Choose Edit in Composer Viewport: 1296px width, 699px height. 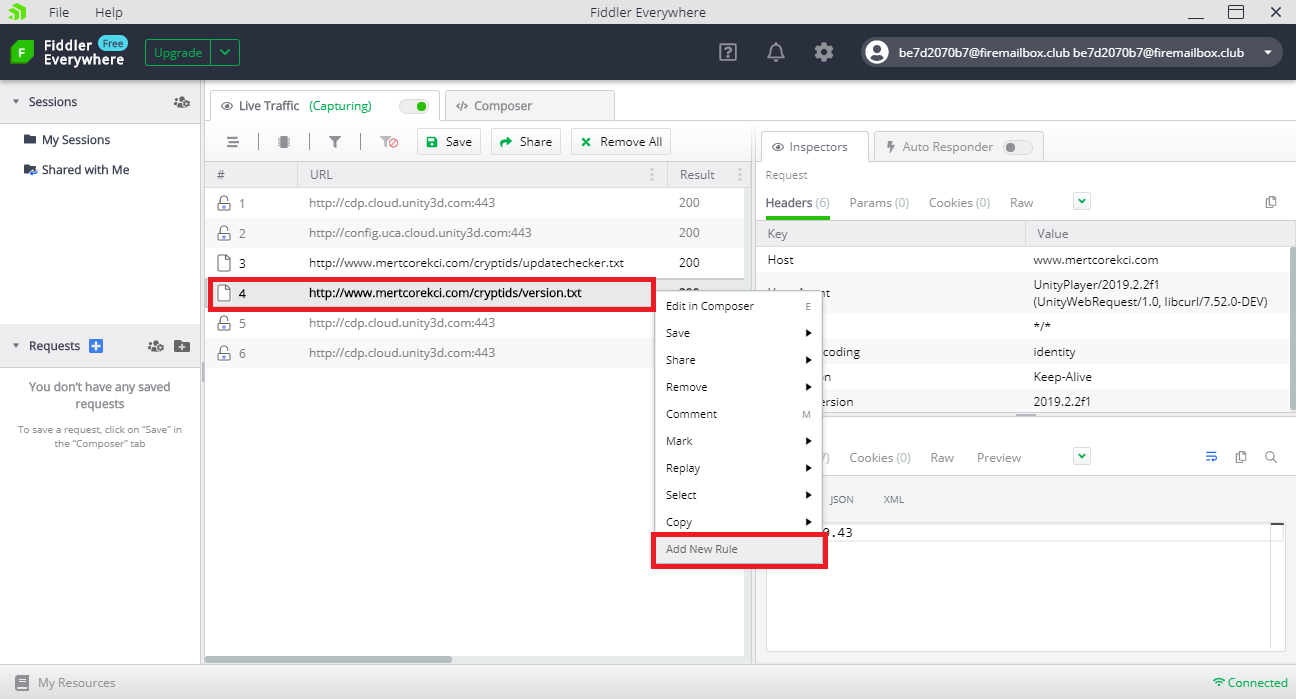(x=738, y=306)
